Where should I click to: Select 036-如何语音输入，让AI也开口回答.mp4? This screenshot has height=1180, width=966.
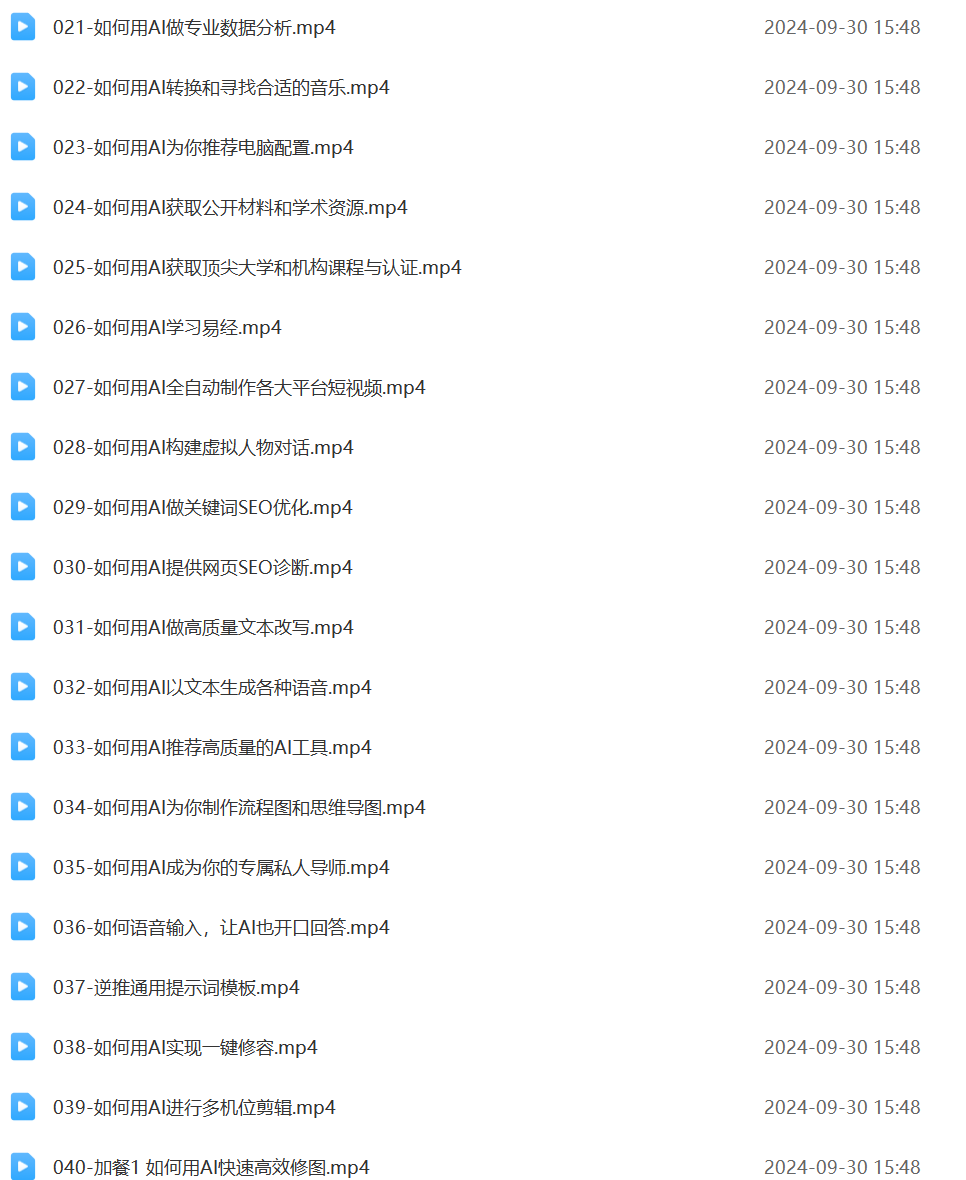click(x=221, y=927)
